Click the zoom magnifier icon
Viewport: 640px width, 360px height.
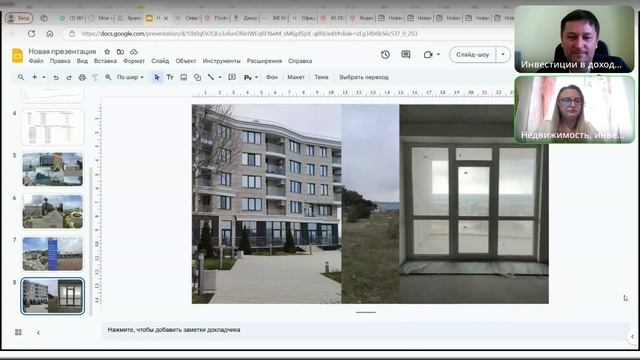tap(108, 77)
